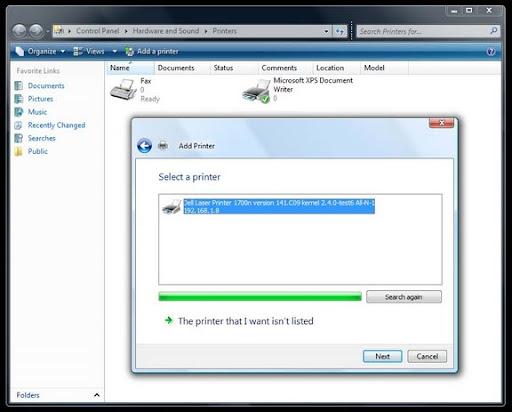Refresh the Printers folder view
Screen dimensions: 512x412
point(340,31)
